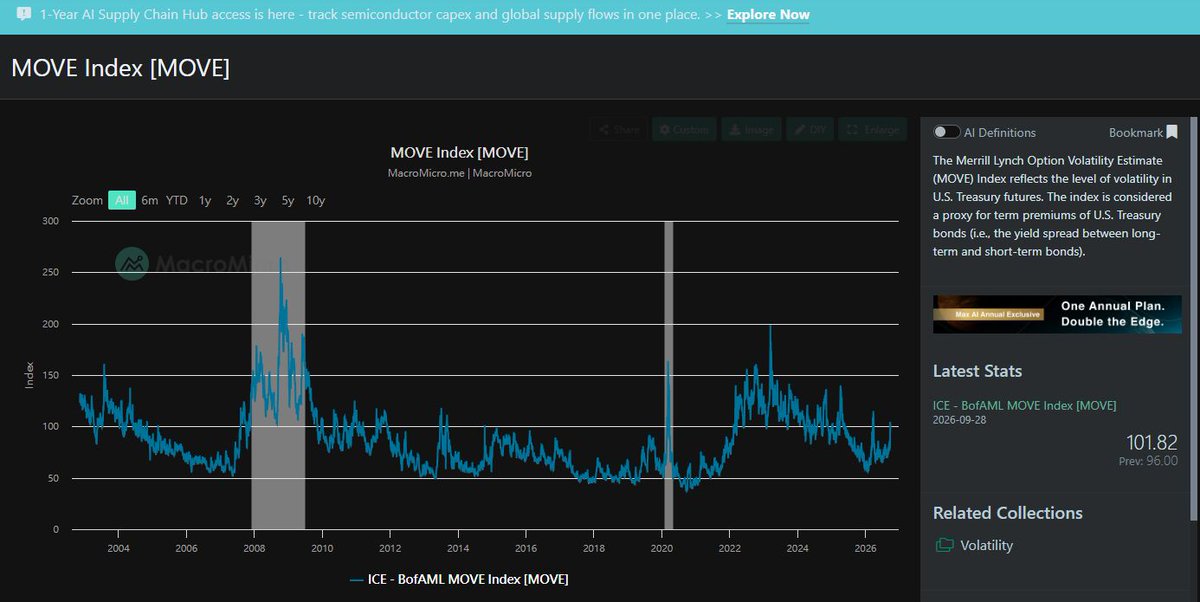Click the 2008 x-axis label
The height and width of the screenshot is (602, 1200).
coord(254,548)
